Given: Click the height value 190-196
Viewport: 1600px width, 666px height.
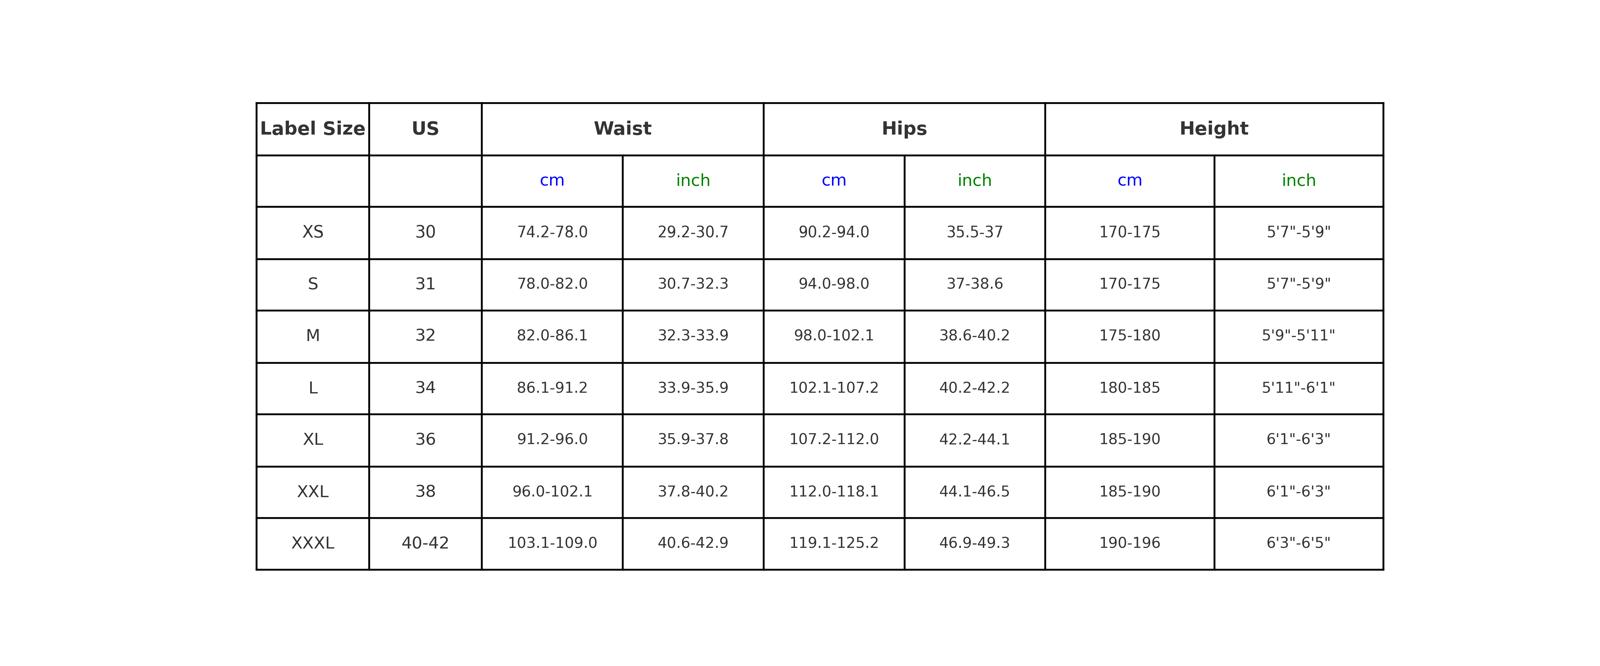Looking at the screenshot, I should point(1129,543).
